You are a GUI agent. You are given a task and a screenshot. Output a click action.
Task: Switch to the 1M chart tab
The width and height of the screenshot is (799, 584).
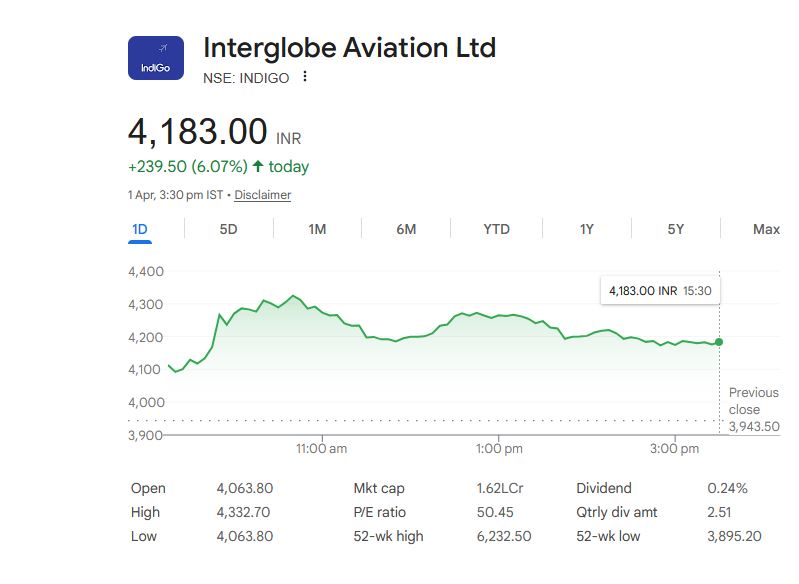click(317, 229)
